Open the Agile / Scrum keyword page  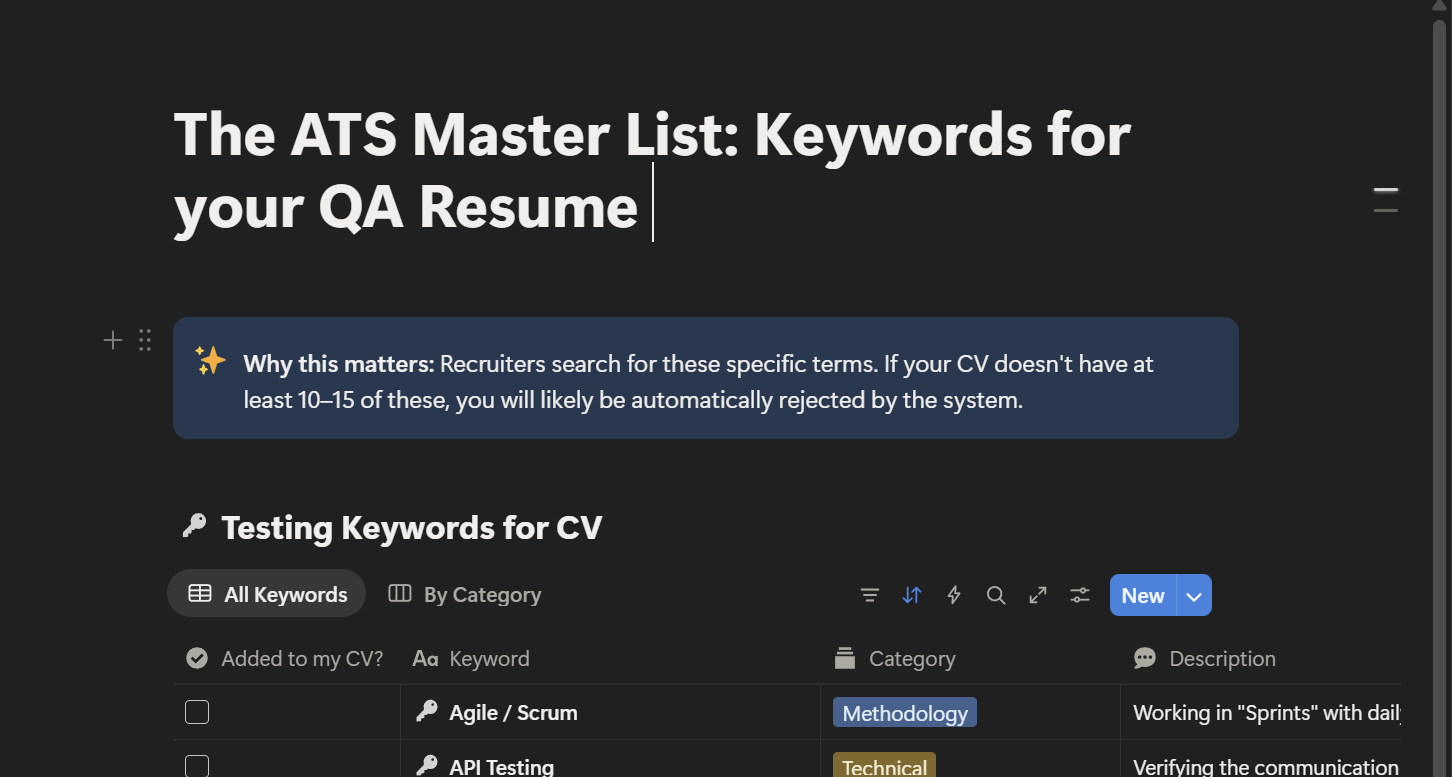pos(513,713)
